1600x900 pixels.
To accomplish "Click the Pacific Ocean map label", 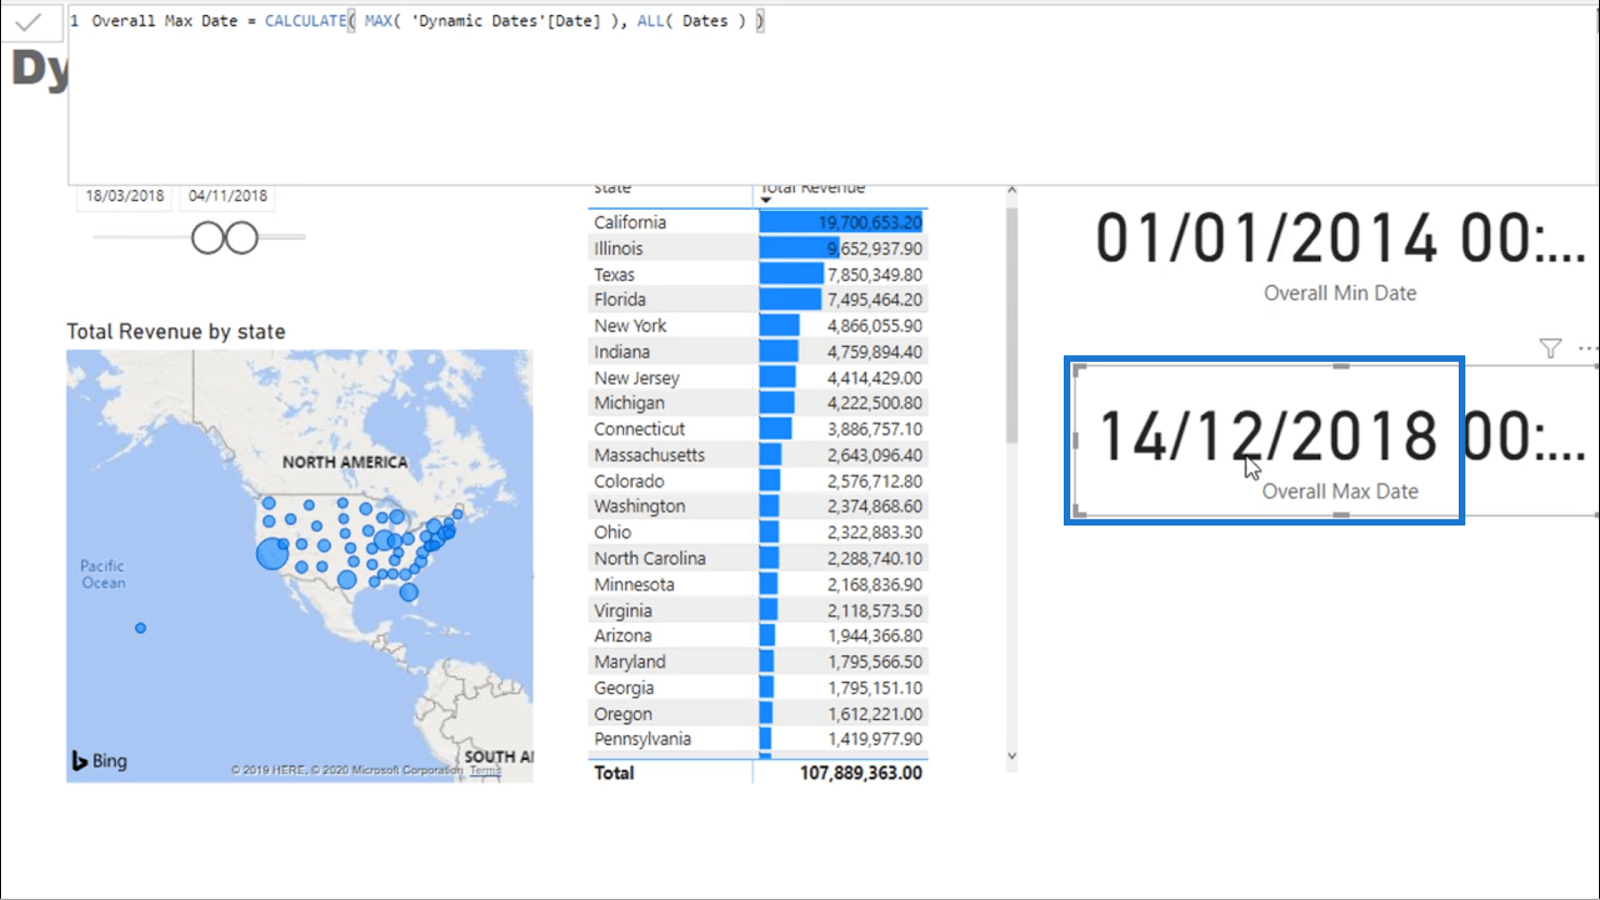I will pos(103,574).
